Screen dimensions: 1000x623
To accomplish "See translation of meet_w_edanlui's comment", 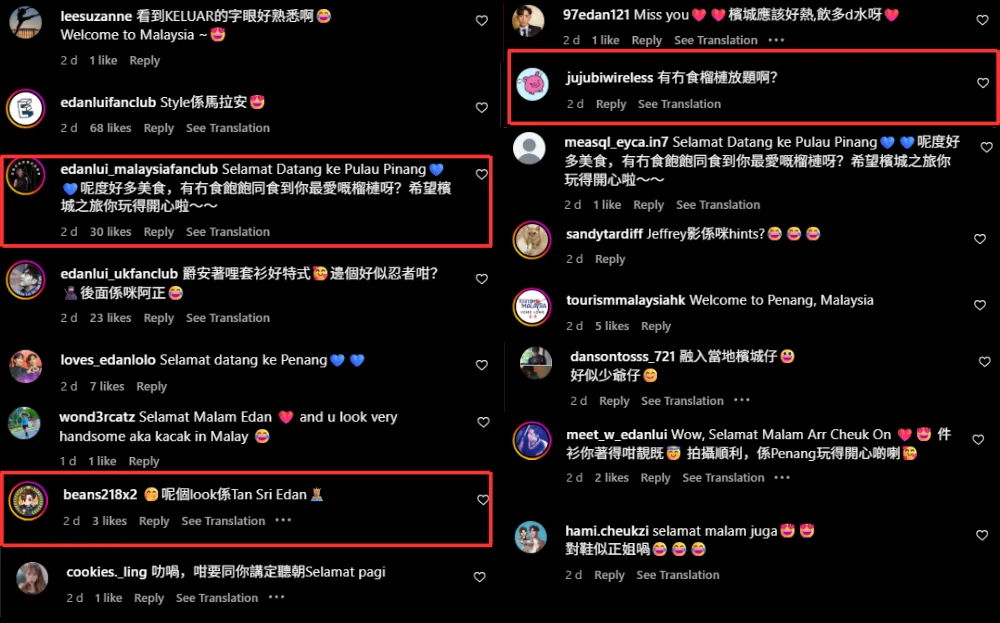I will (x=723, y=478).
